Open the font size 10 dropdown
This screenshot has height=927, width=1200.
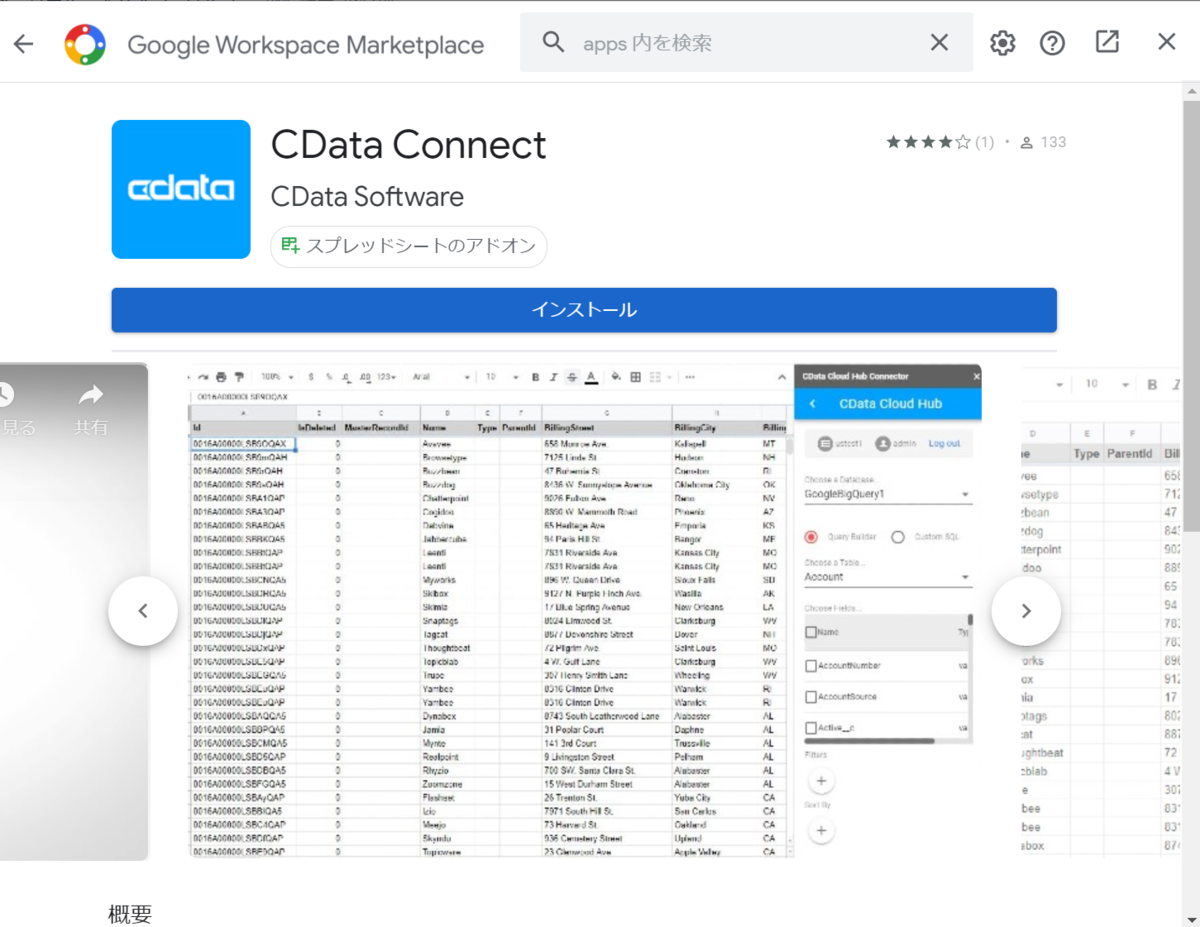(502, 377)
